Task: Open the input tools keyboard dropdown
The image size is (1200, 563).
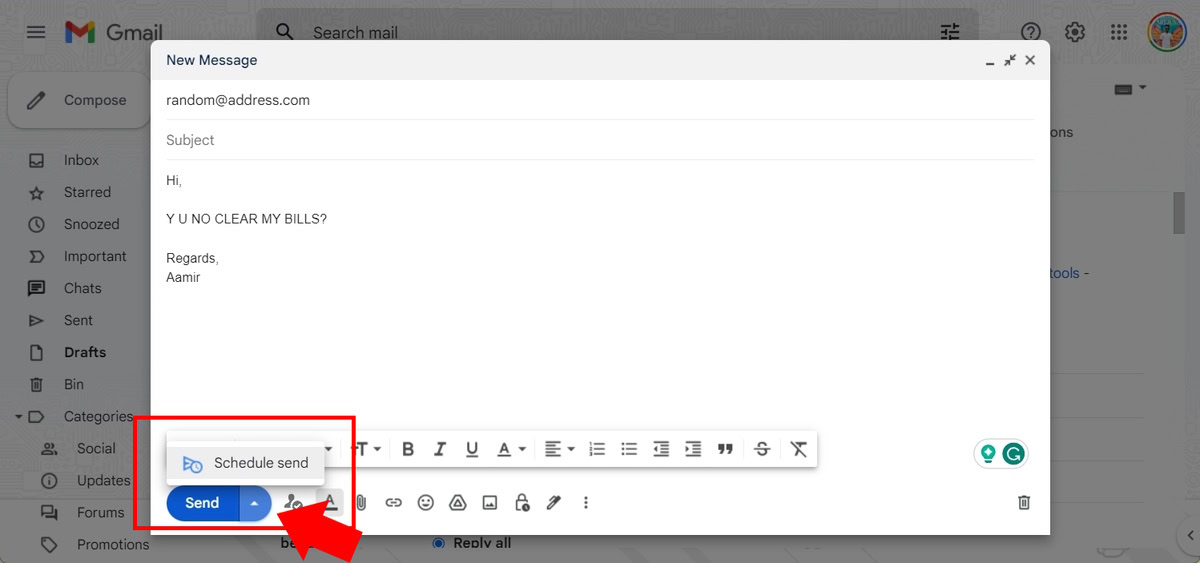Action: pyautogui.click(x=1130, y=88)
